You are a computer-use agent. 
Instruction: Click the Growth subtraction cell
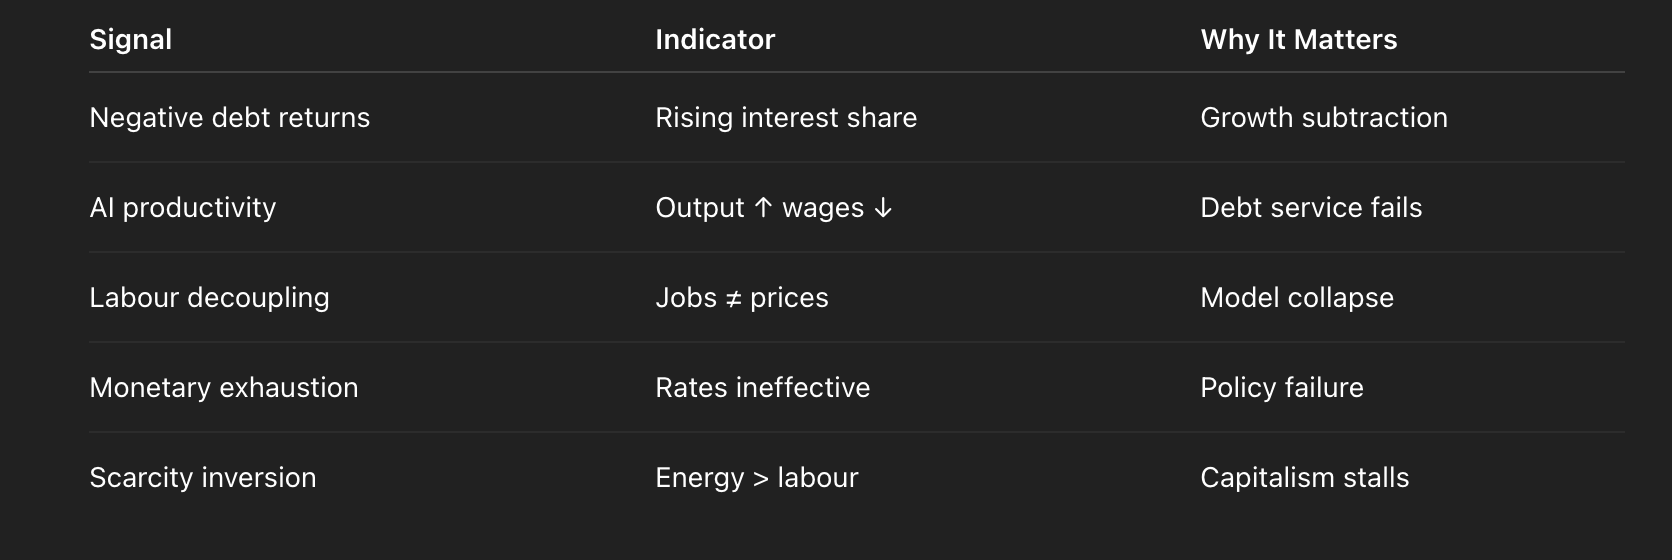pos(1323,118)
